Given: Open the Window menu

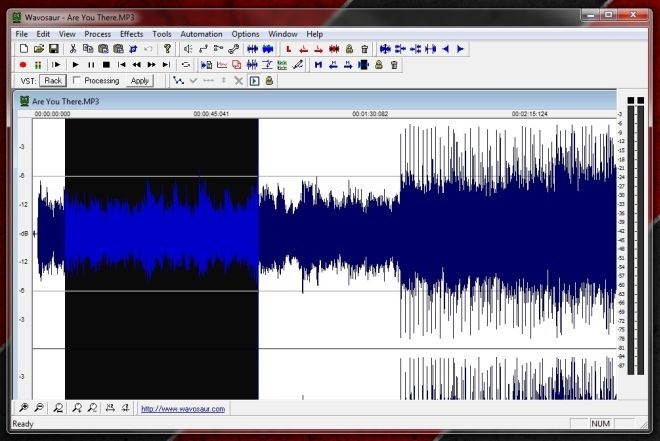Looking at the screenshot, I should [x=283, y=34].
